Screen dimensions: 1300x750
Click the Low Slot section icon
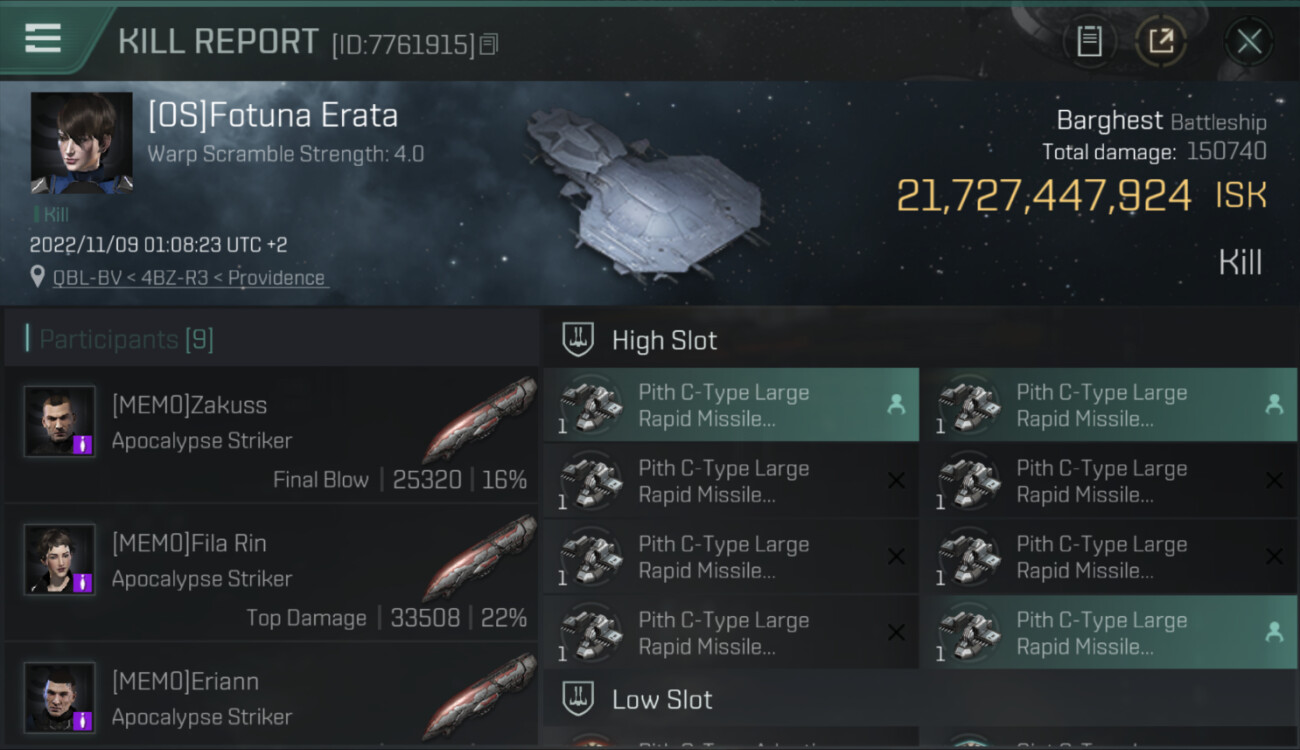point(578,699)
